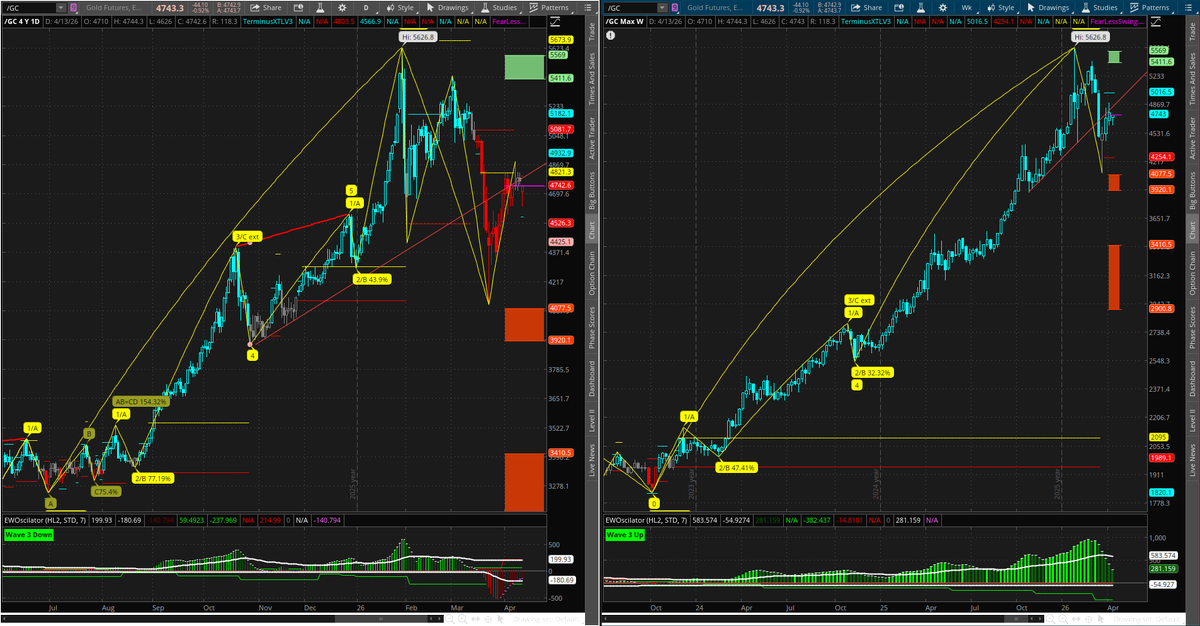1200x626 pixels.
Task: Open Level II side tab, right chart
Action: [1192, 419]
